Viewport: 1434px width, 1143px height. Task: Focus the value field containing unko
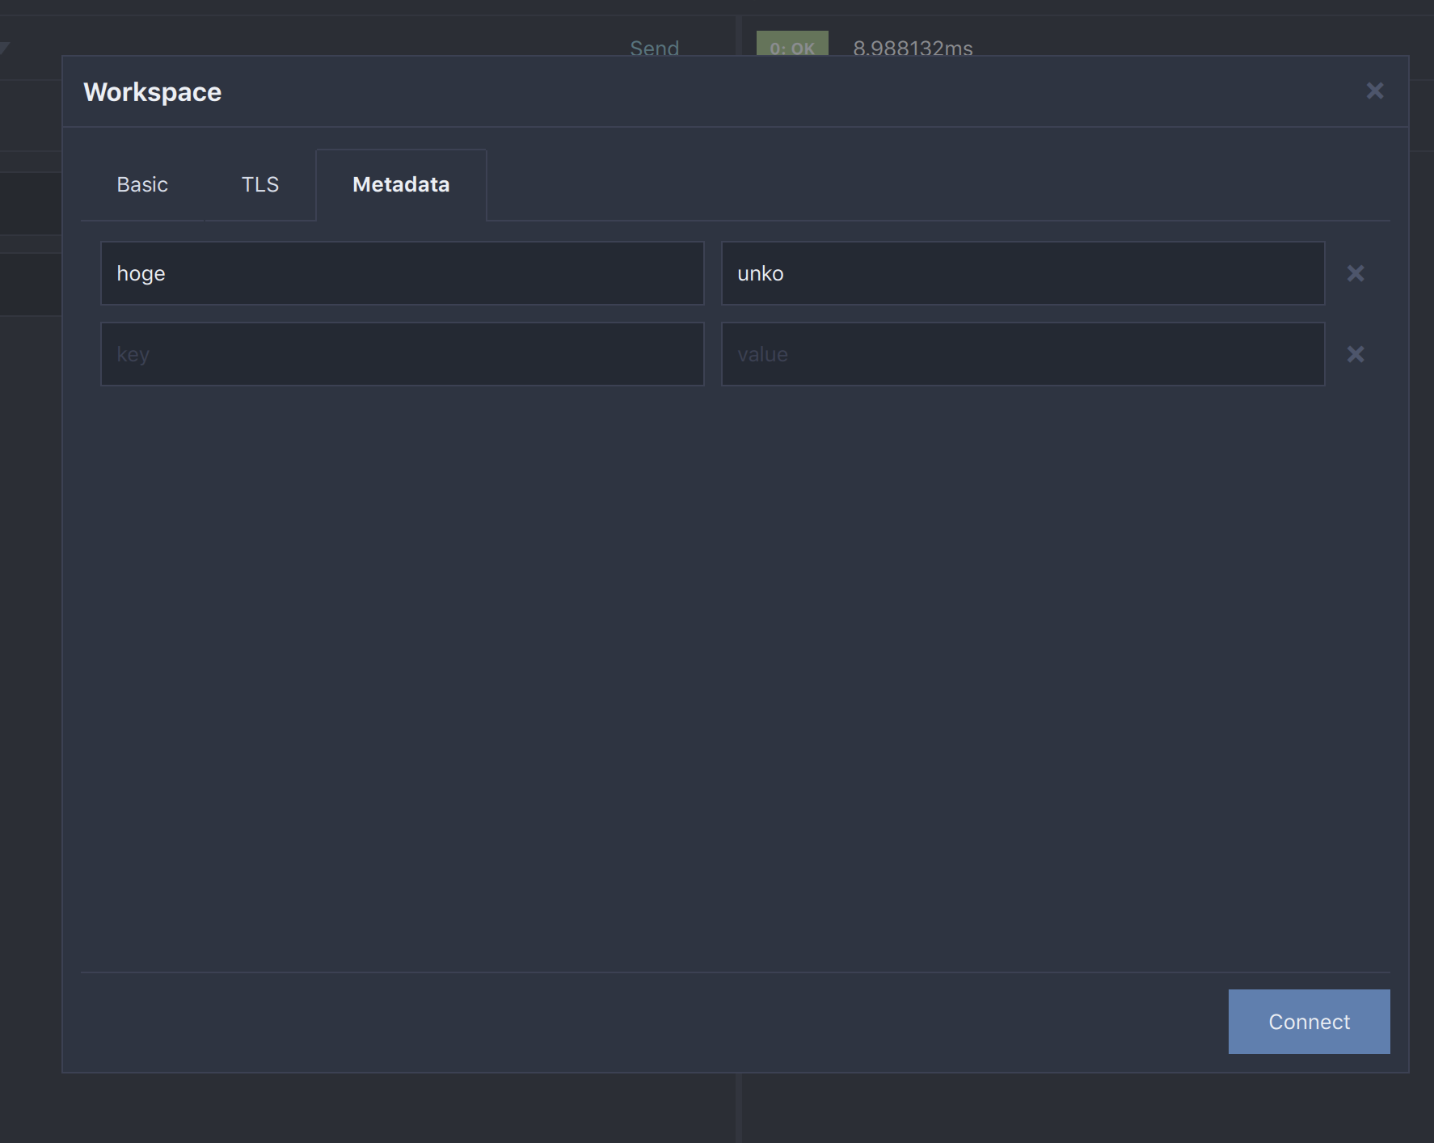coord(1022,273)
